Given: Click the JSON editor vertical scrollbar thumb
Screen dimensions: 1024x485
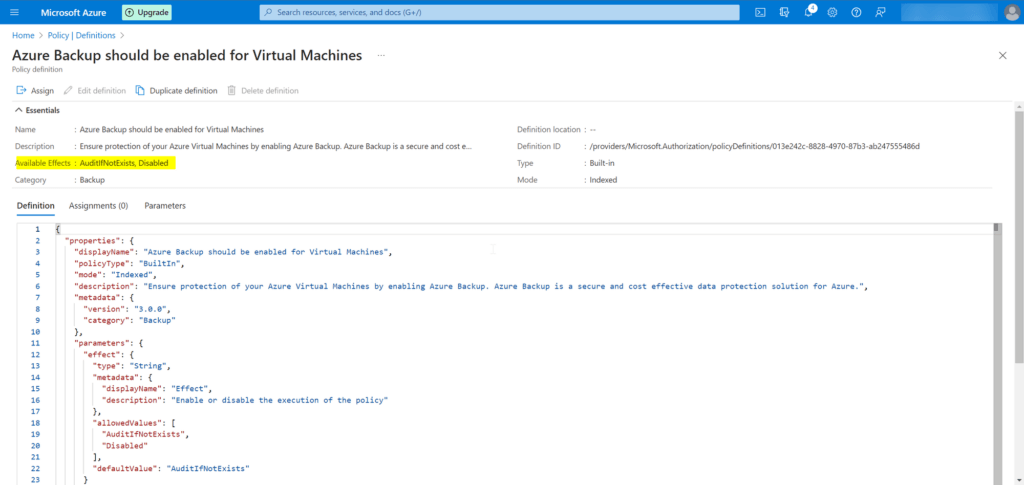Looking at the screenshot, I should [x=996, y=228].
